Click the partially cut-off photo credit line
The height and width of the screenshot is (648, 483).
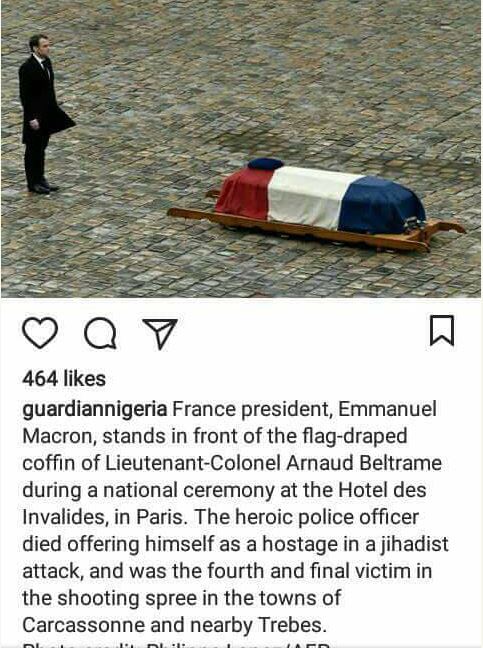click(177, 645)
